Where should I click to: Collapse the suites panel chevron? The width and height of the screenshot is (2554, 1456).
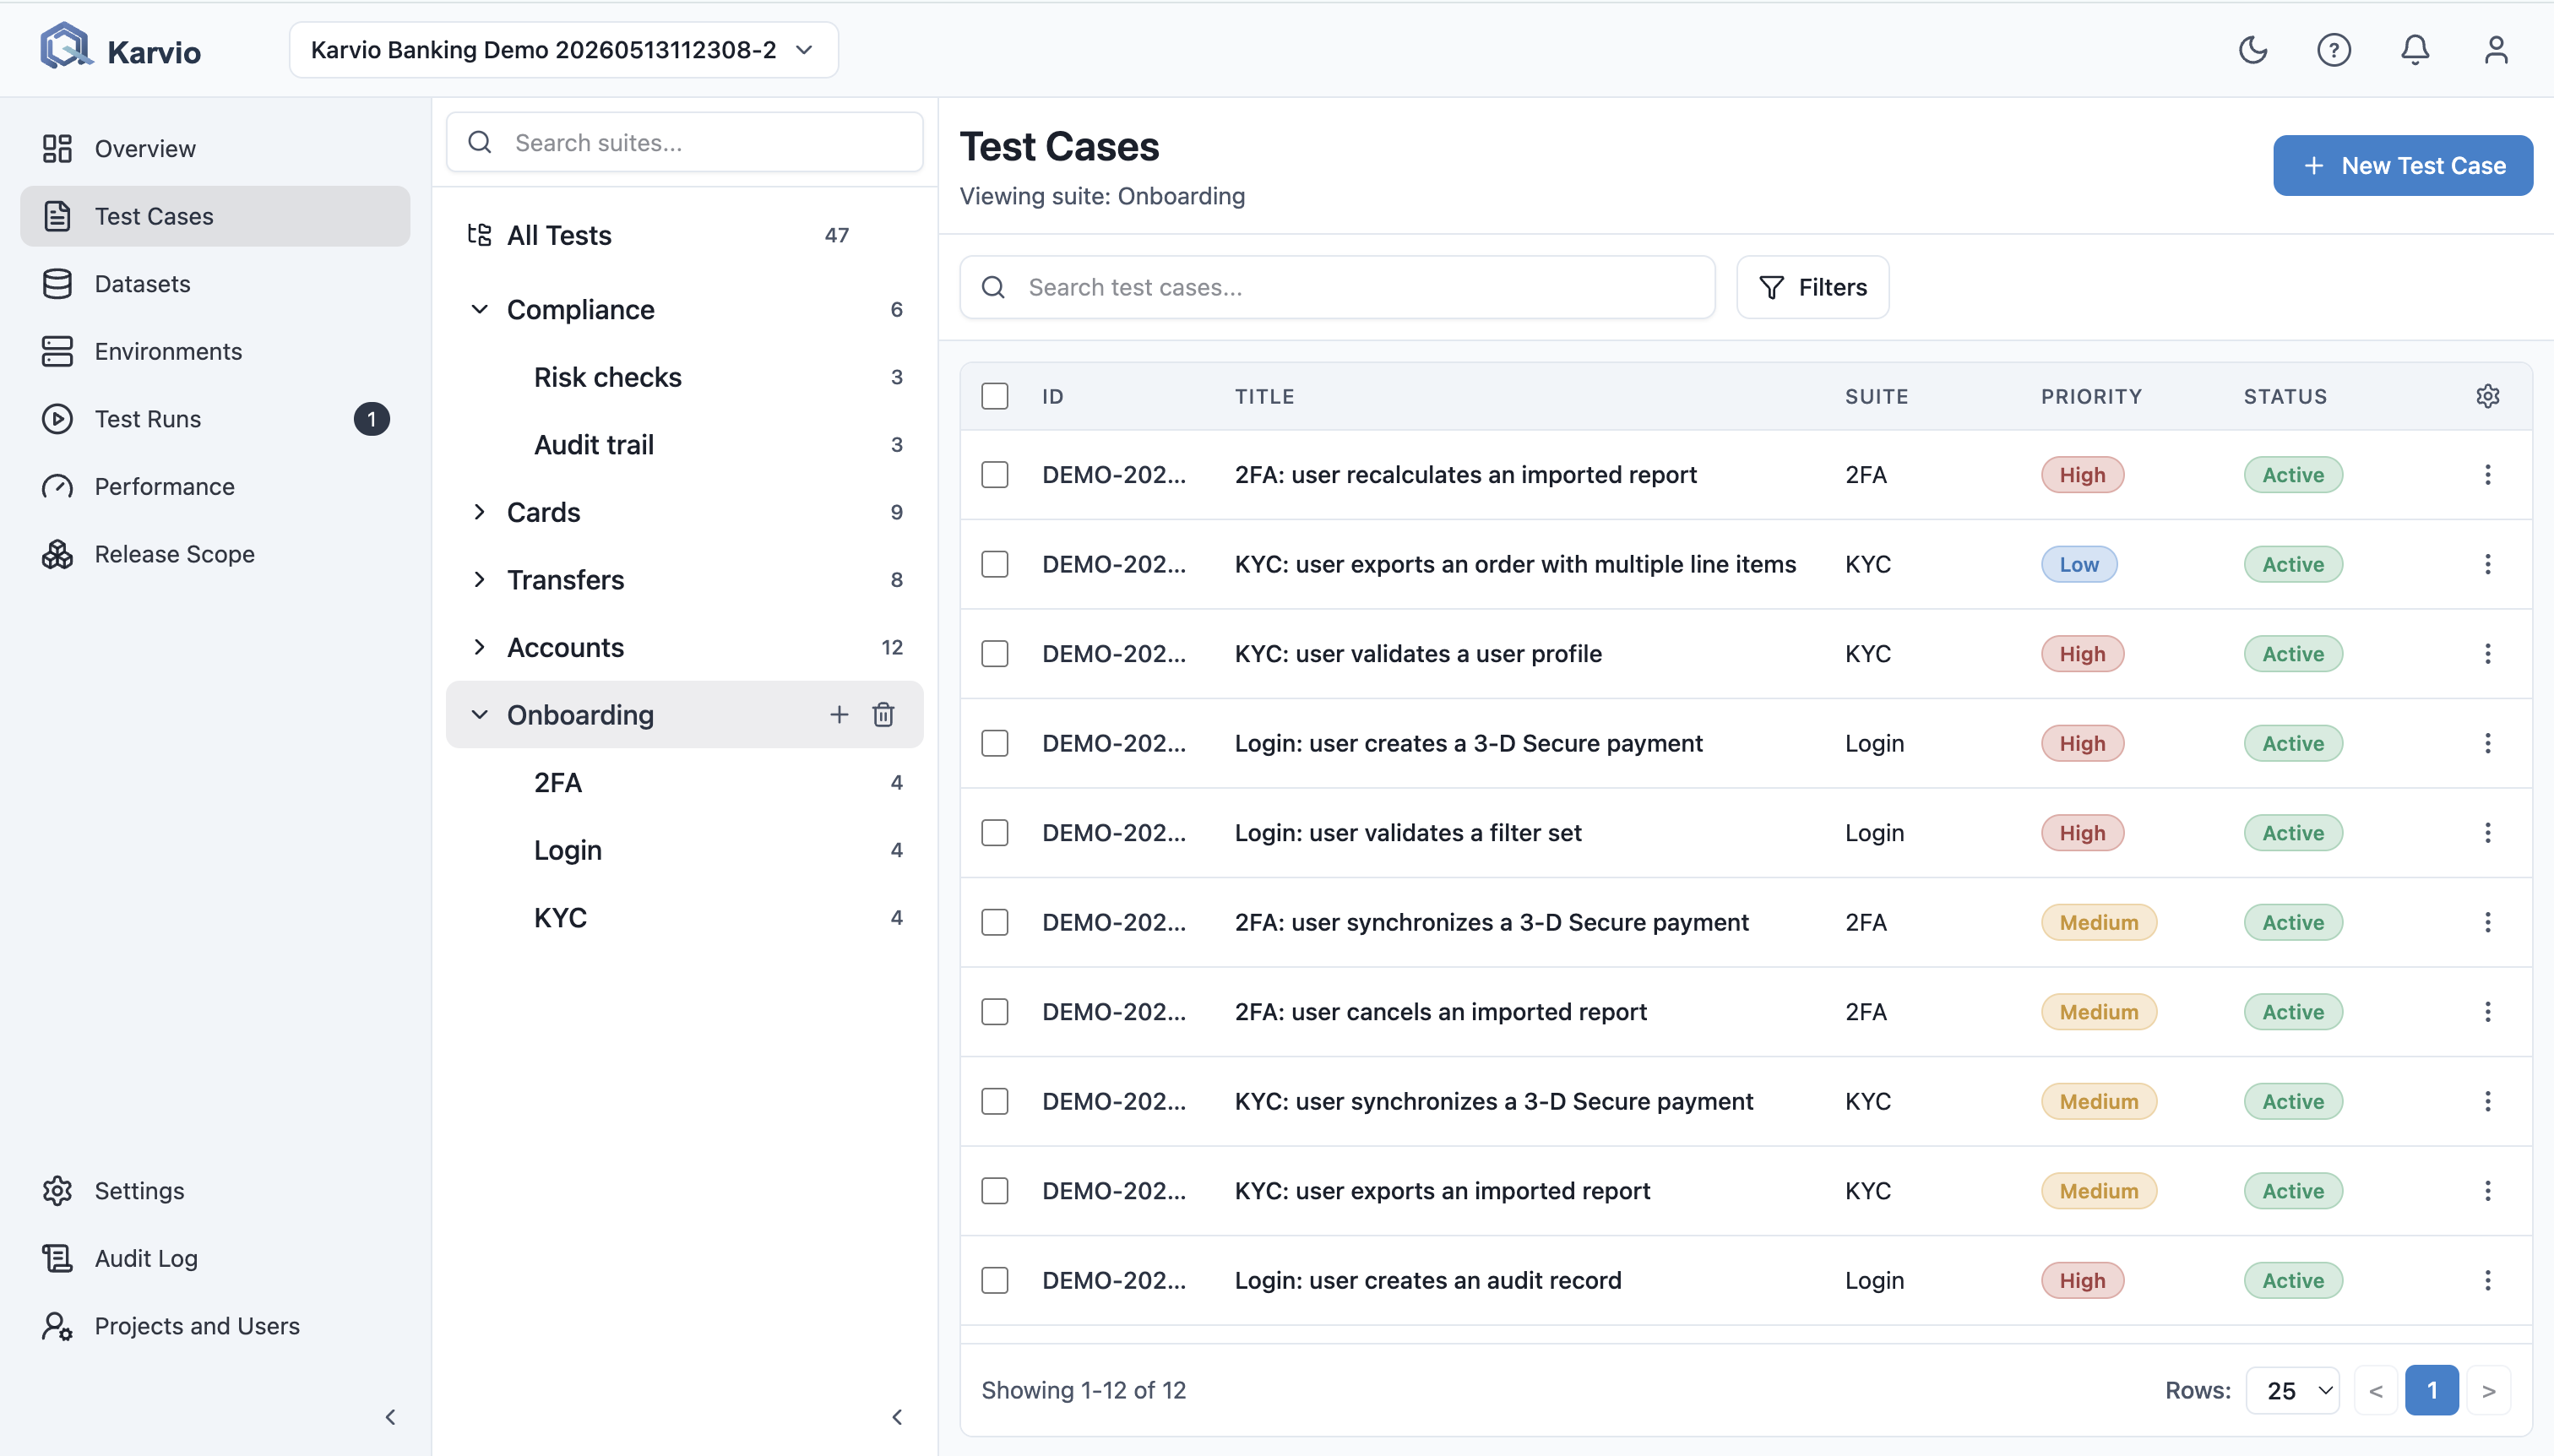click(897, 1417)
